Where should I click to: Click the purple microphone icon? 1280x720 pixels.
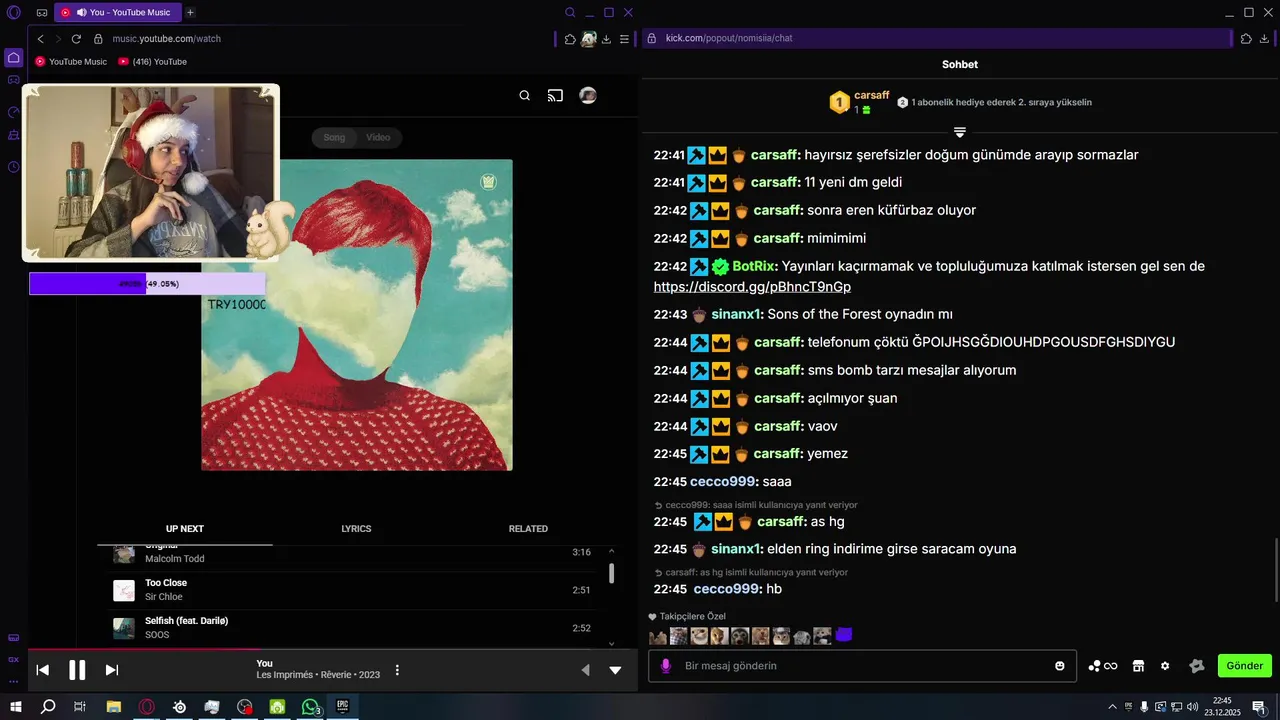tap(666, 666)
